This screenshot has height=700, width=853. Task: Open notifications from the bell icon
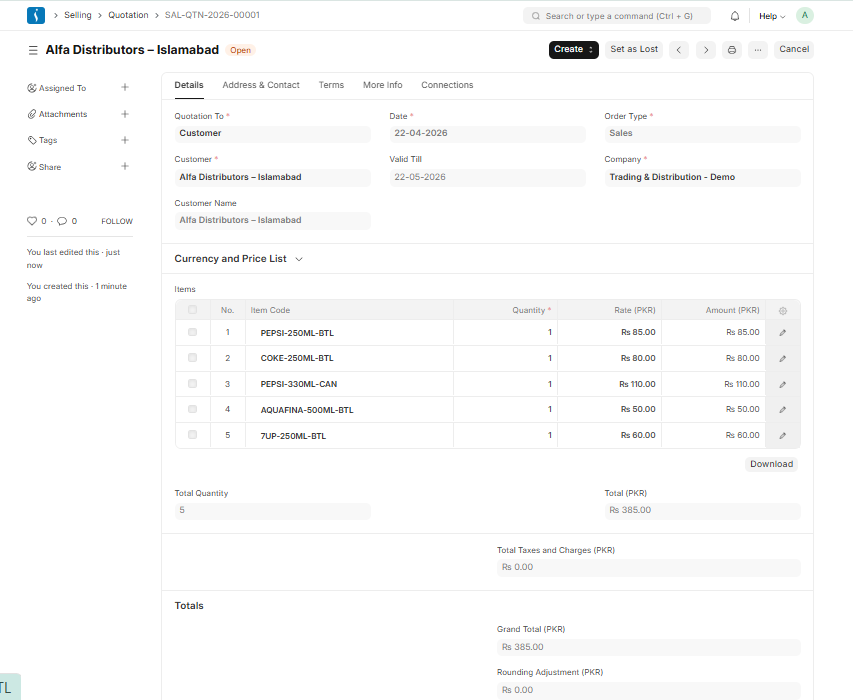(x=734, y=15)
